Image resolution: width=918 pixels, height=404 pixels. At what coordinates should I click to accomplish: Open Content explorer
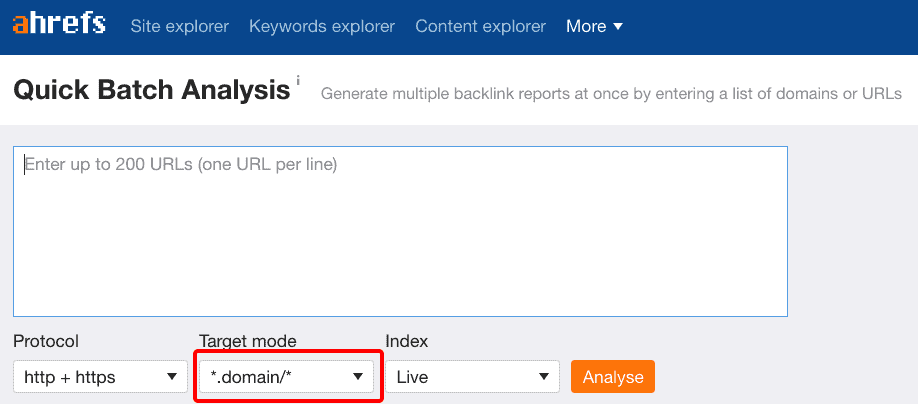pos(481,26)
